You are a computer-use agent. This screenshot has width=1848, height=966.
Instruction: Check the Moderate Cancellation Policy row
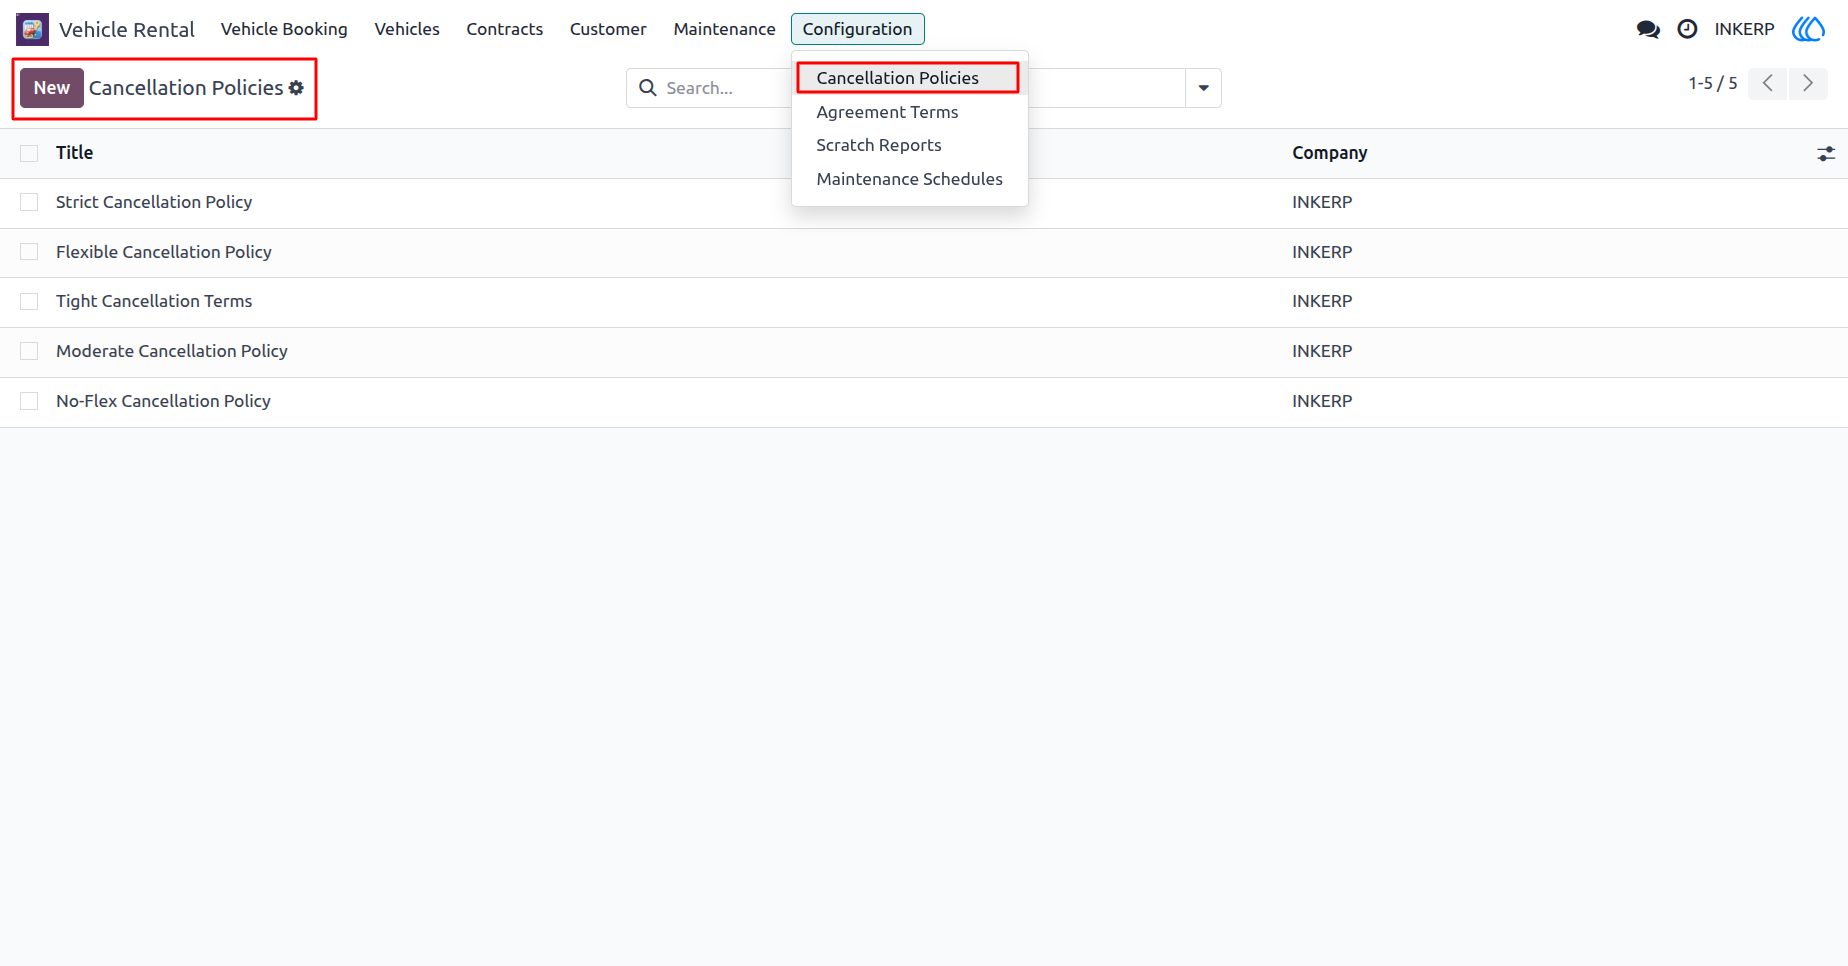(29, 351)
